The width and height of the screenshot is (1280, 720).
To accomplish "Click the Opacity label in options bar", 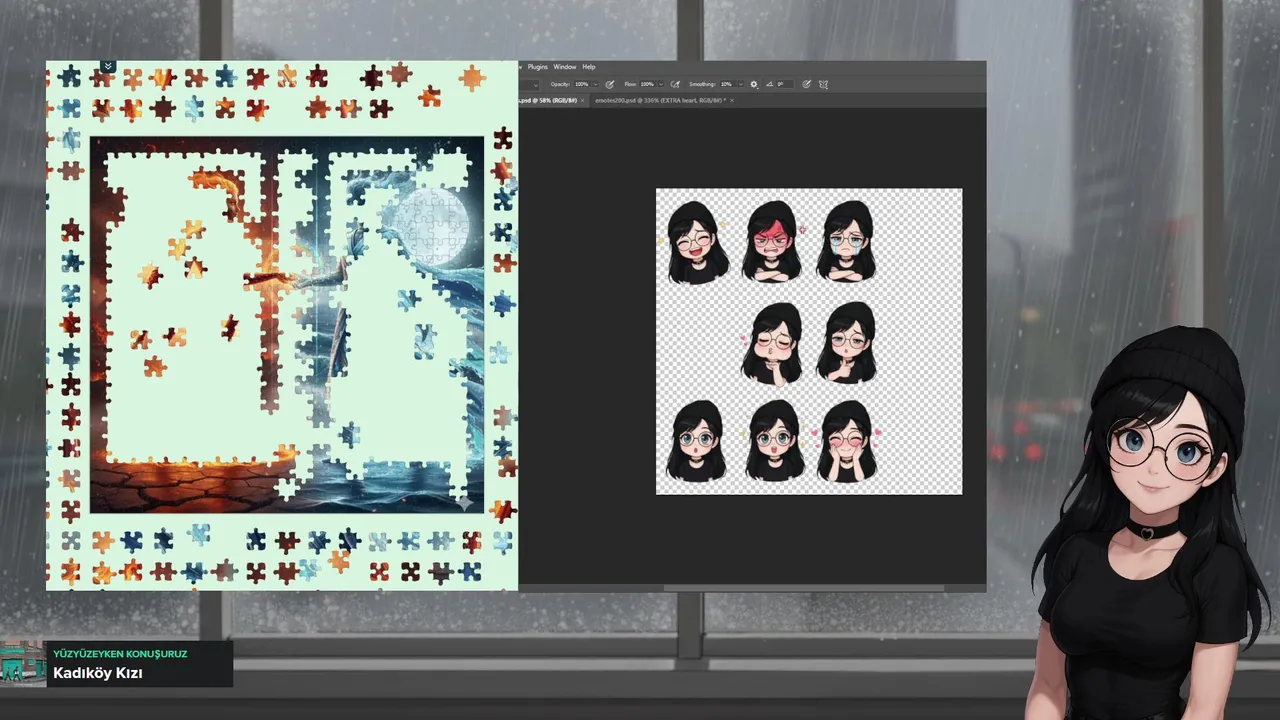I will pyautogui.click(x=560, y=84).
